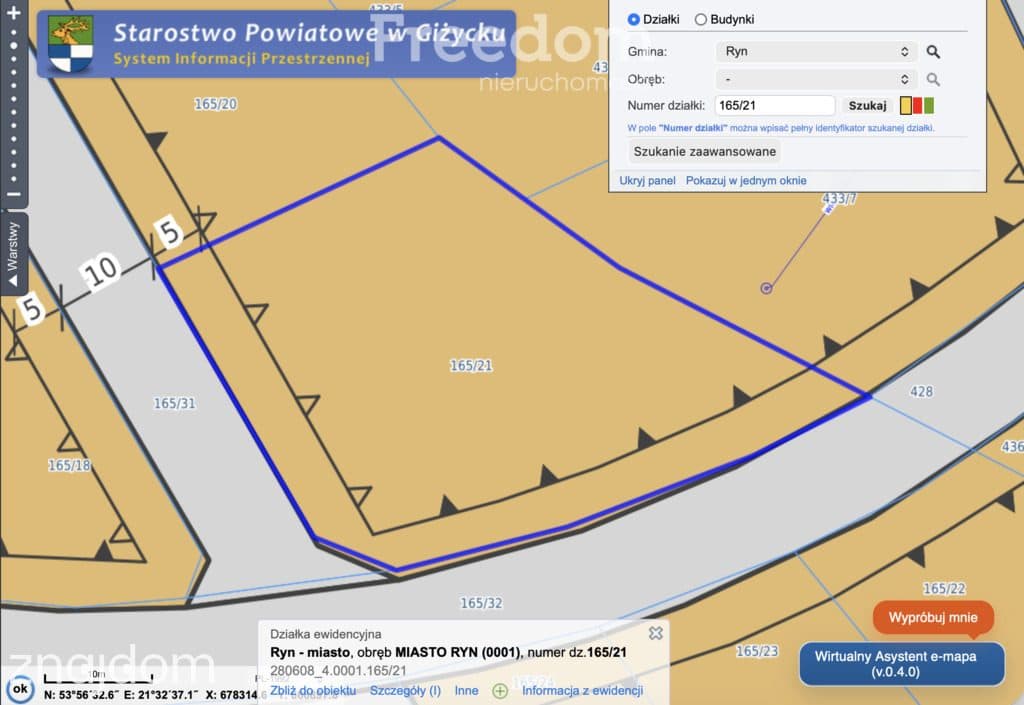Click Pokazuj w jednym oknie link
The width and height of the screenshot is (1024, 705).
746,181
